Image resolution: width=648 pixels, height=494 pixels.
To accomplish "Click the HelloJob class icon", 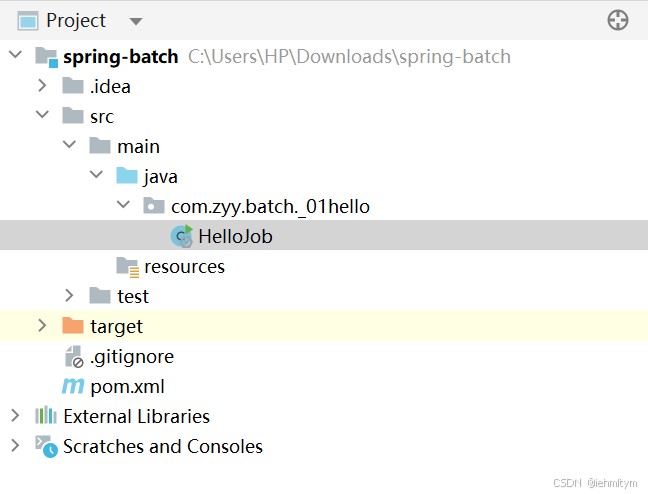I will pyautogui.click(x=181, y=236).
